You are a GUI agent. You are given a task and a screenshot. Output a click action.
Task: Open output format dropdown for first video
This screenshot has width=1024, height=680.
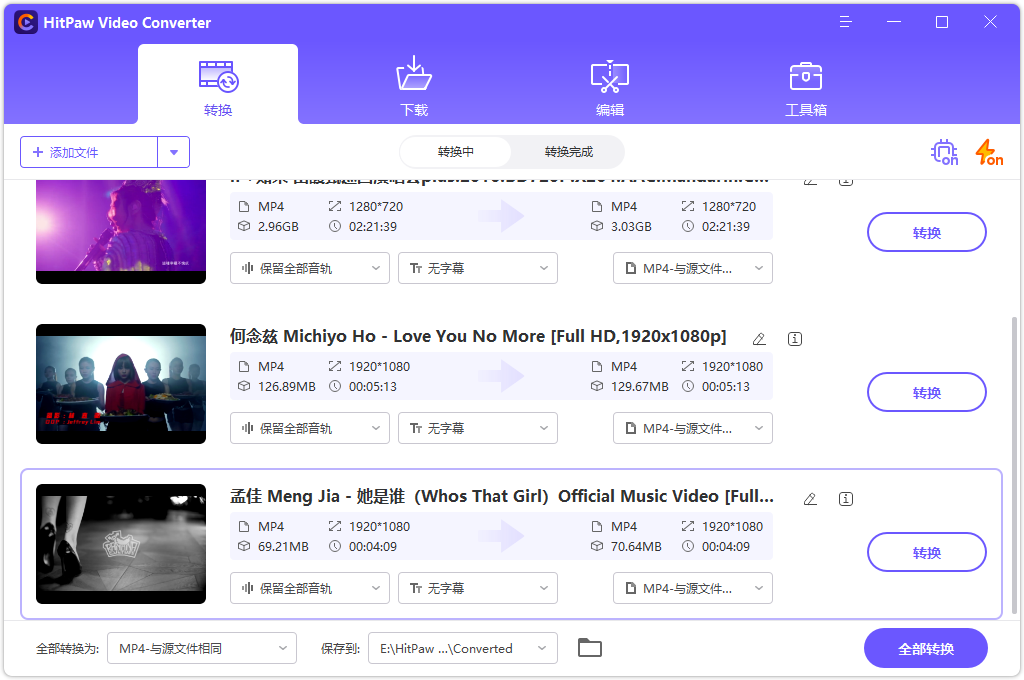point(693,268)
